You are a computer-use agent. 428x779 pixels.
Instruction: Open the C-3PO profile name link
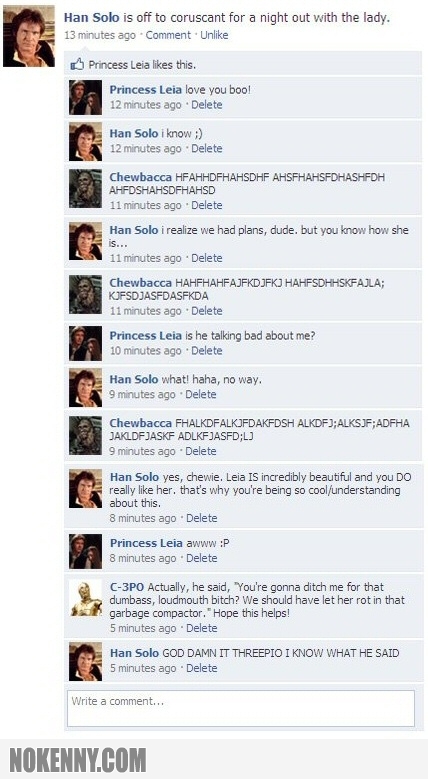(x=127, y=587)
